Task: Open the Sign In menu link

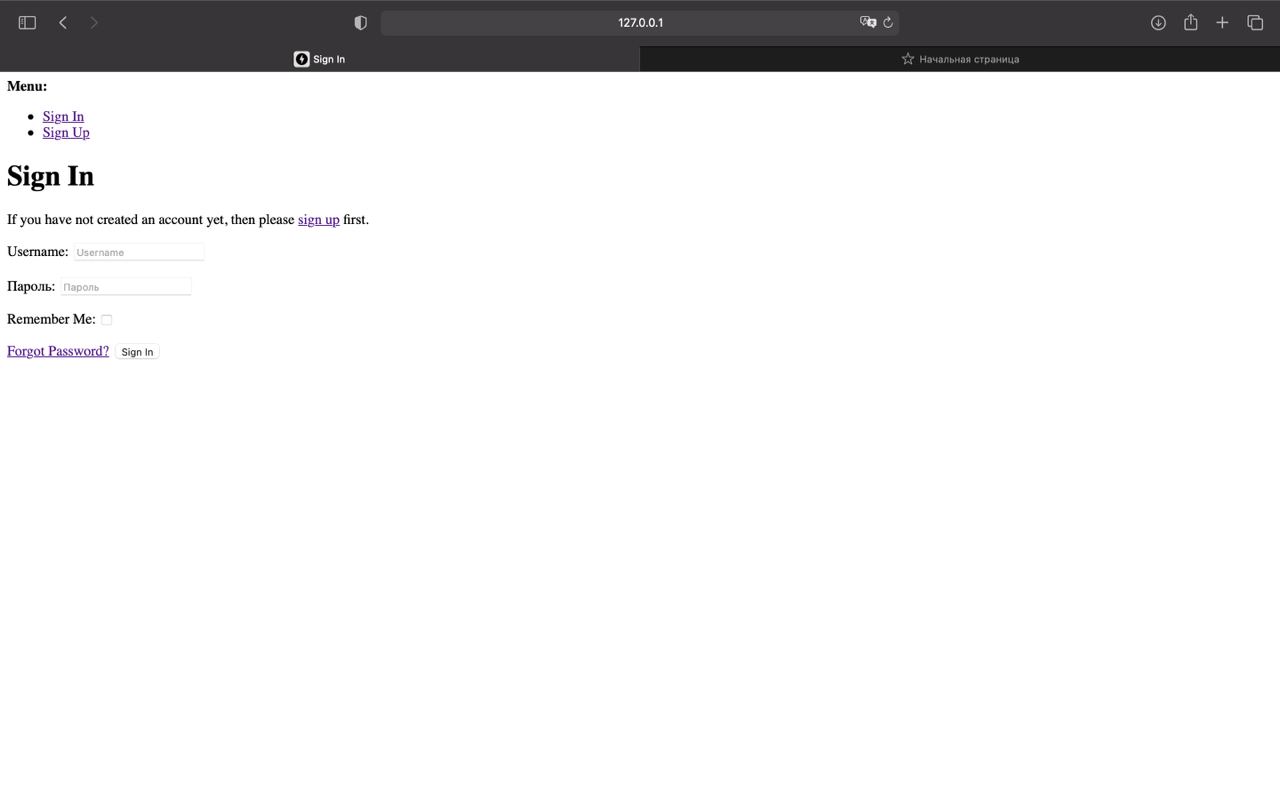Action: [63, 116]
